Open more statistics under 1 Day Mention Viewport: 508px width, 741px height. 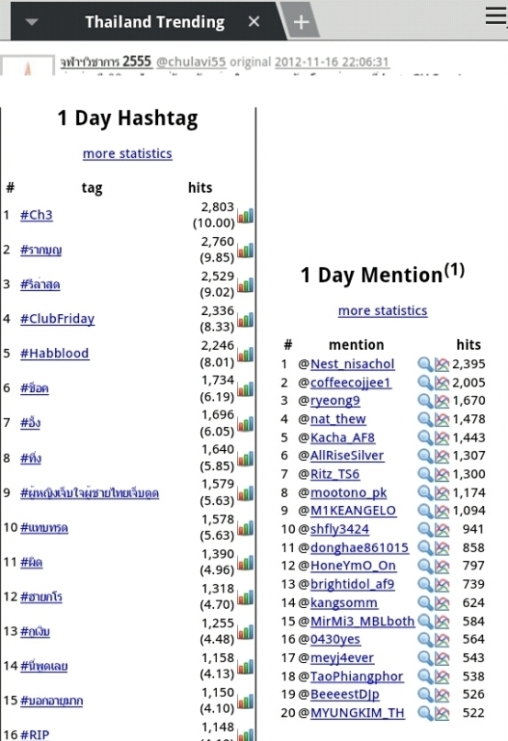pyautogui.click(x=383, y=311)
